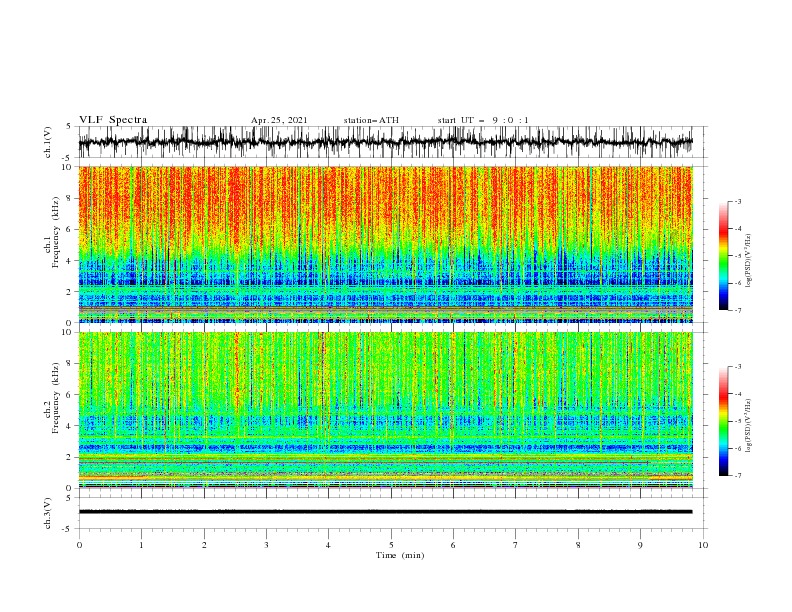Click inside the ch.2 spectrogram panel
792x612 pixels.
pyautogui.click(x=385, y=410)
